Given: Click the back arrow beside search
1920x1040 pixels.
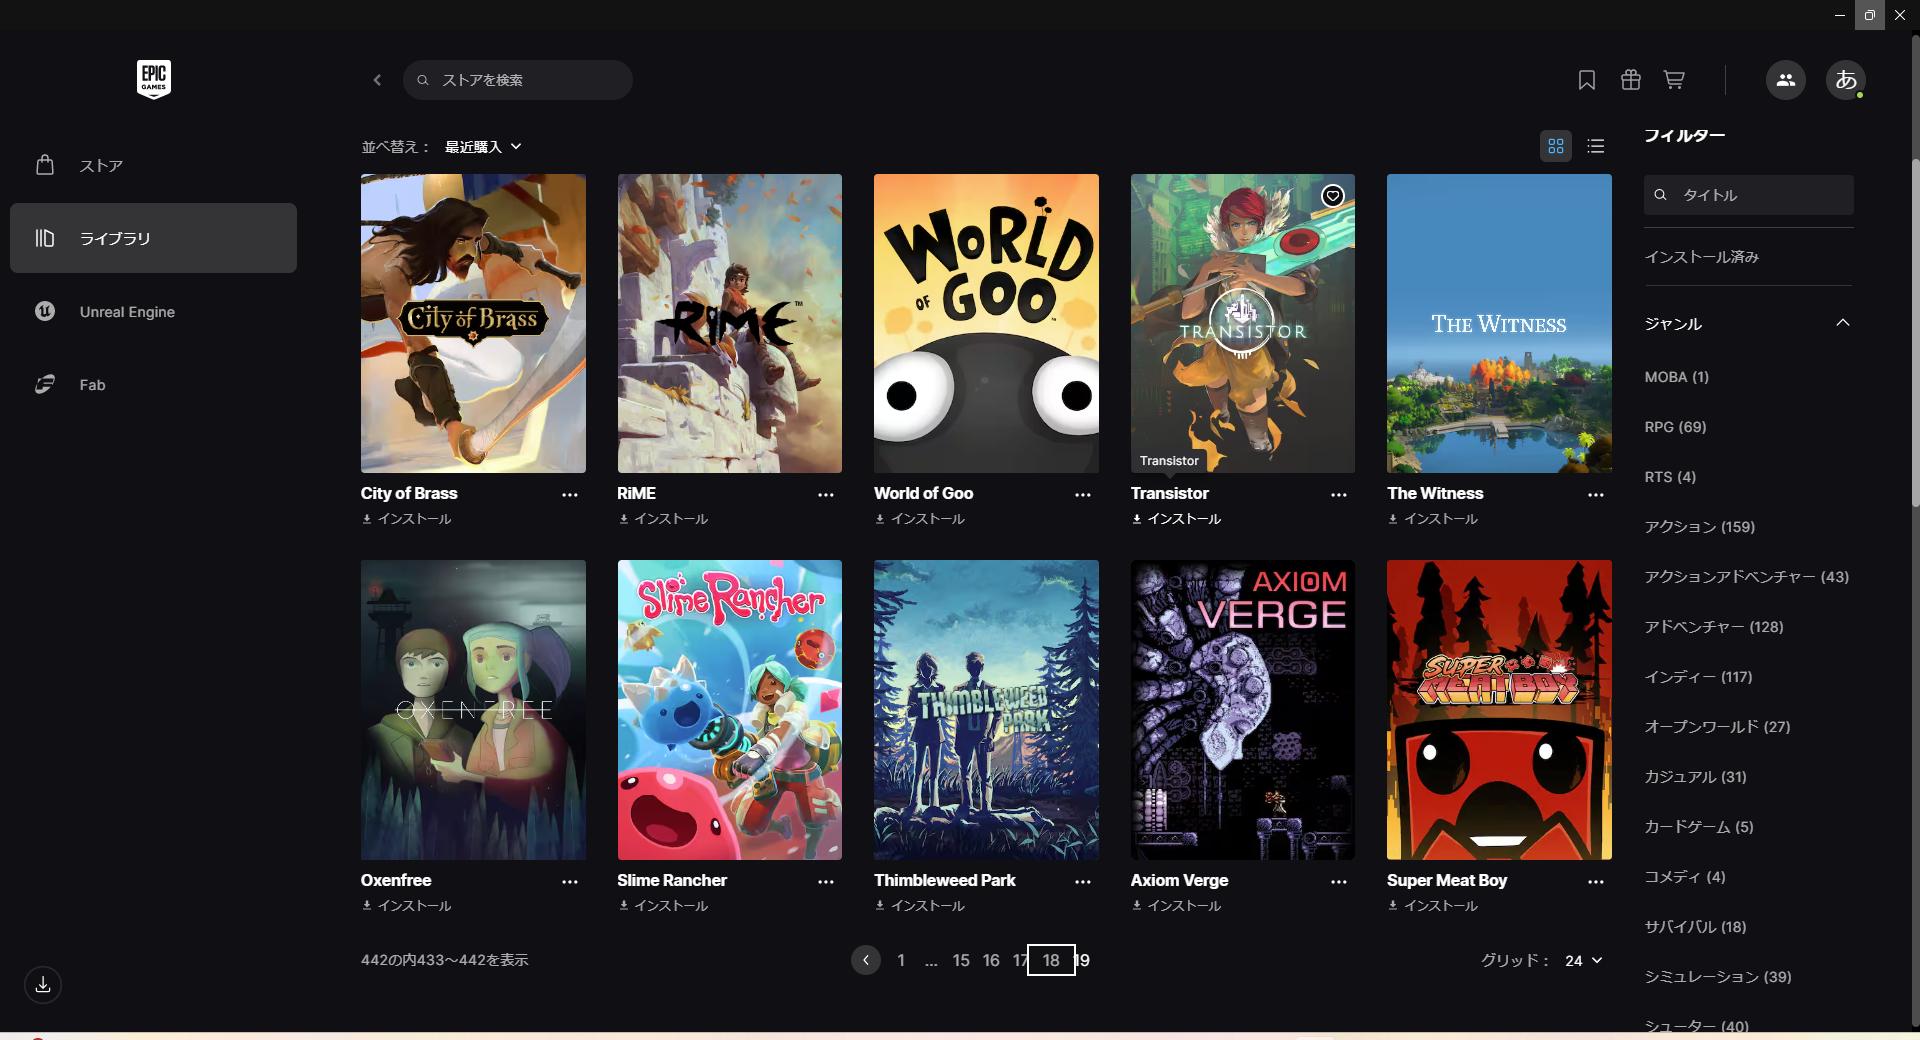Looking at the screenshot, I should tap(377, 80).
